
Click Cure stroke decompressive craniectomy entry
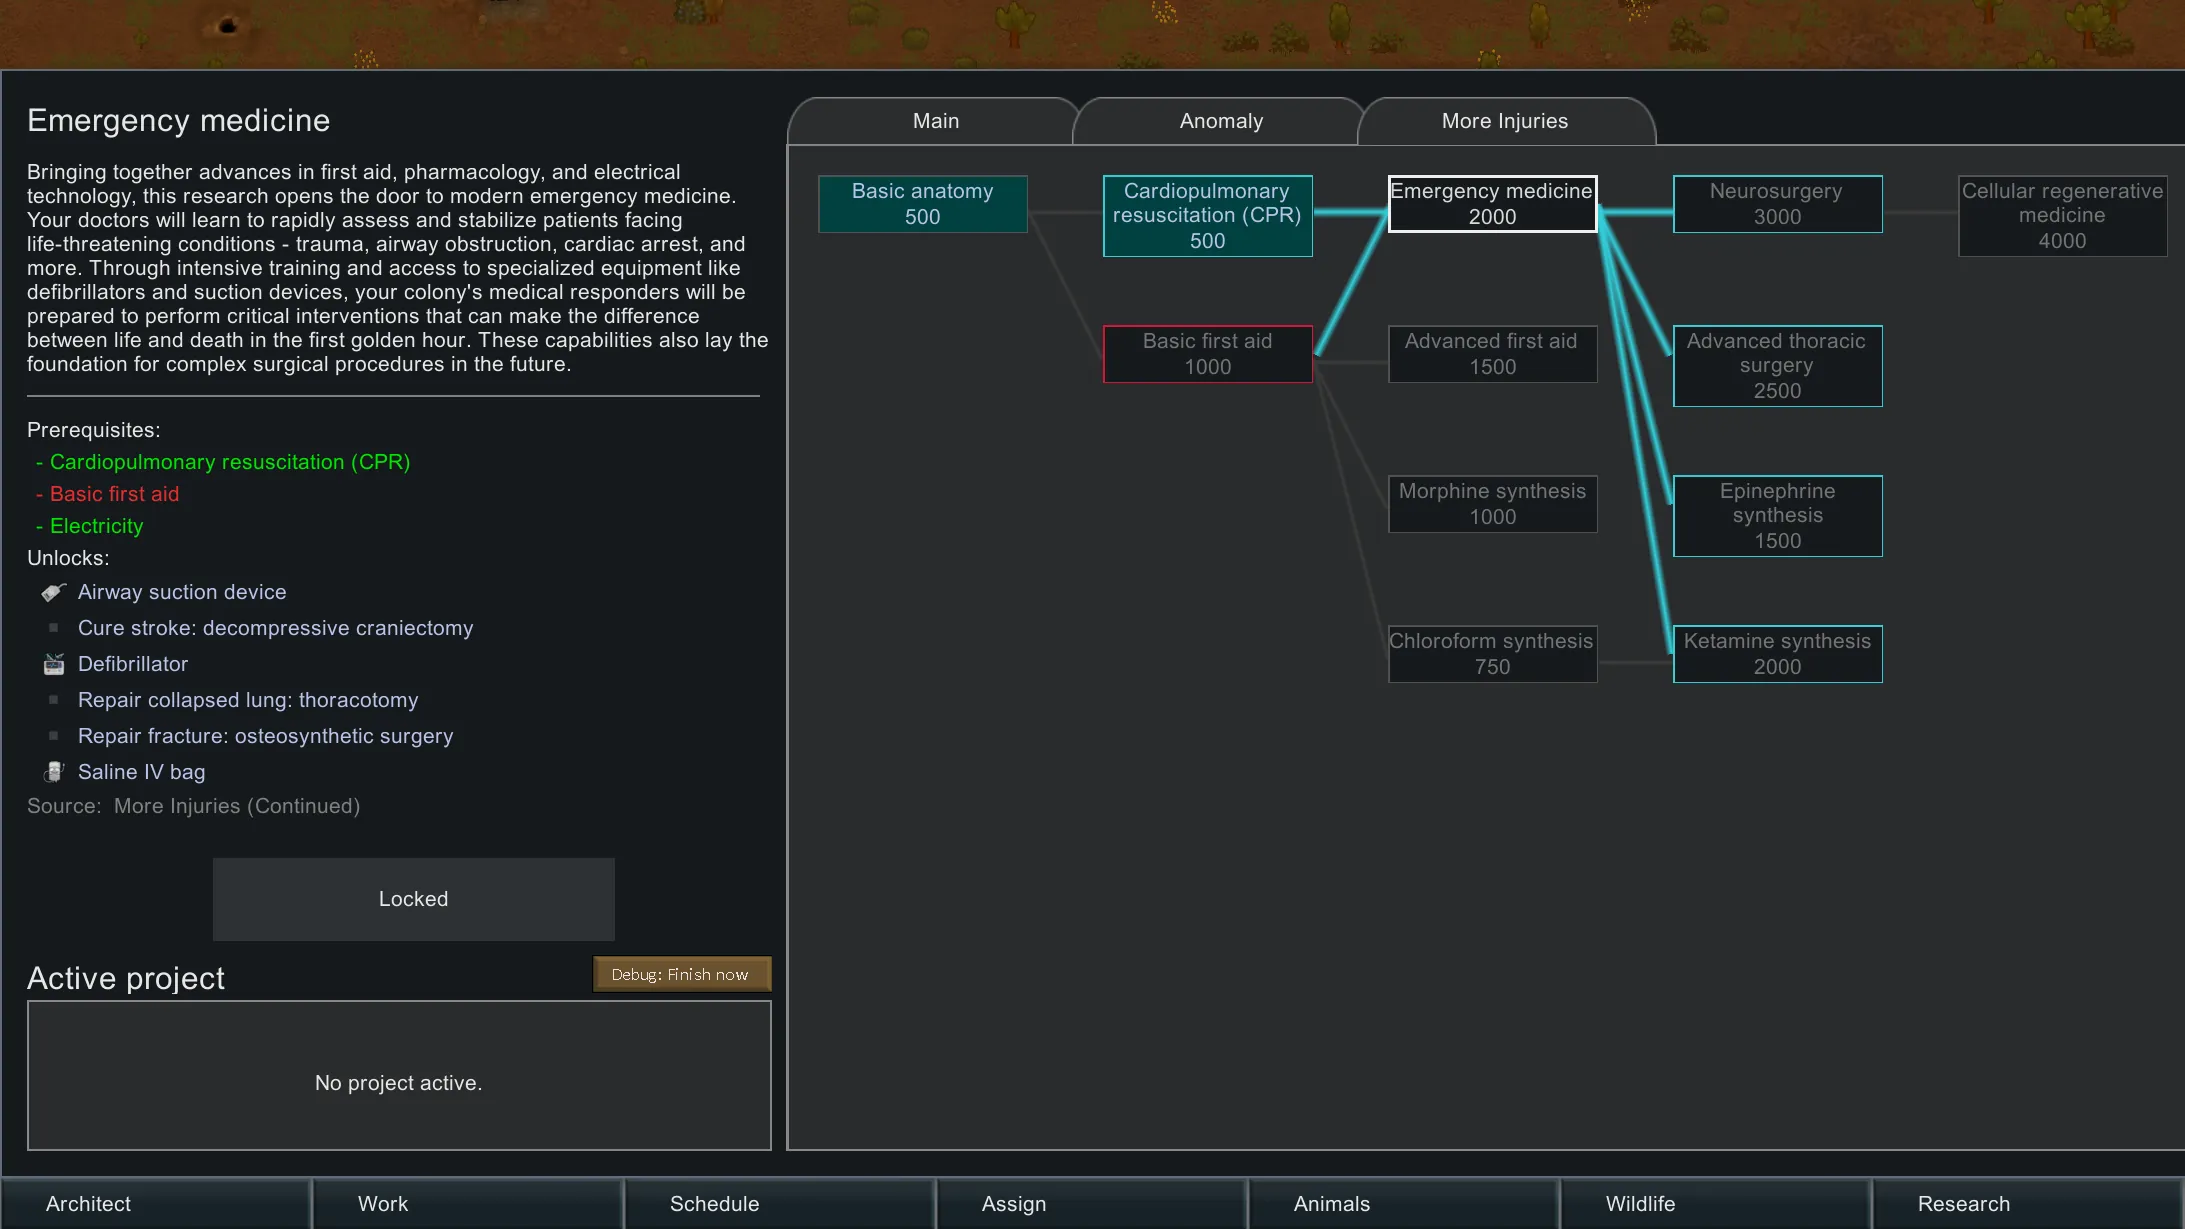[x=275, y=628]
